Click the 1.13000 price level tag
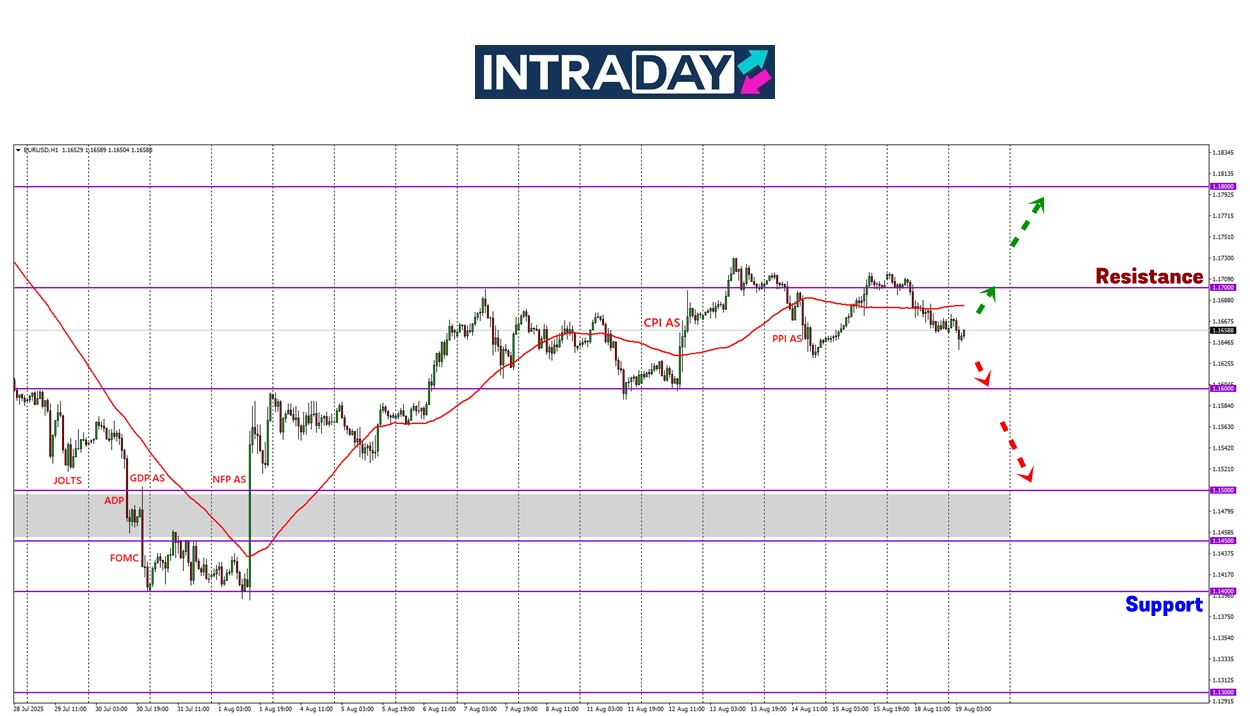This screenshot has width=1250, height=716. [x=1222, y=692]
